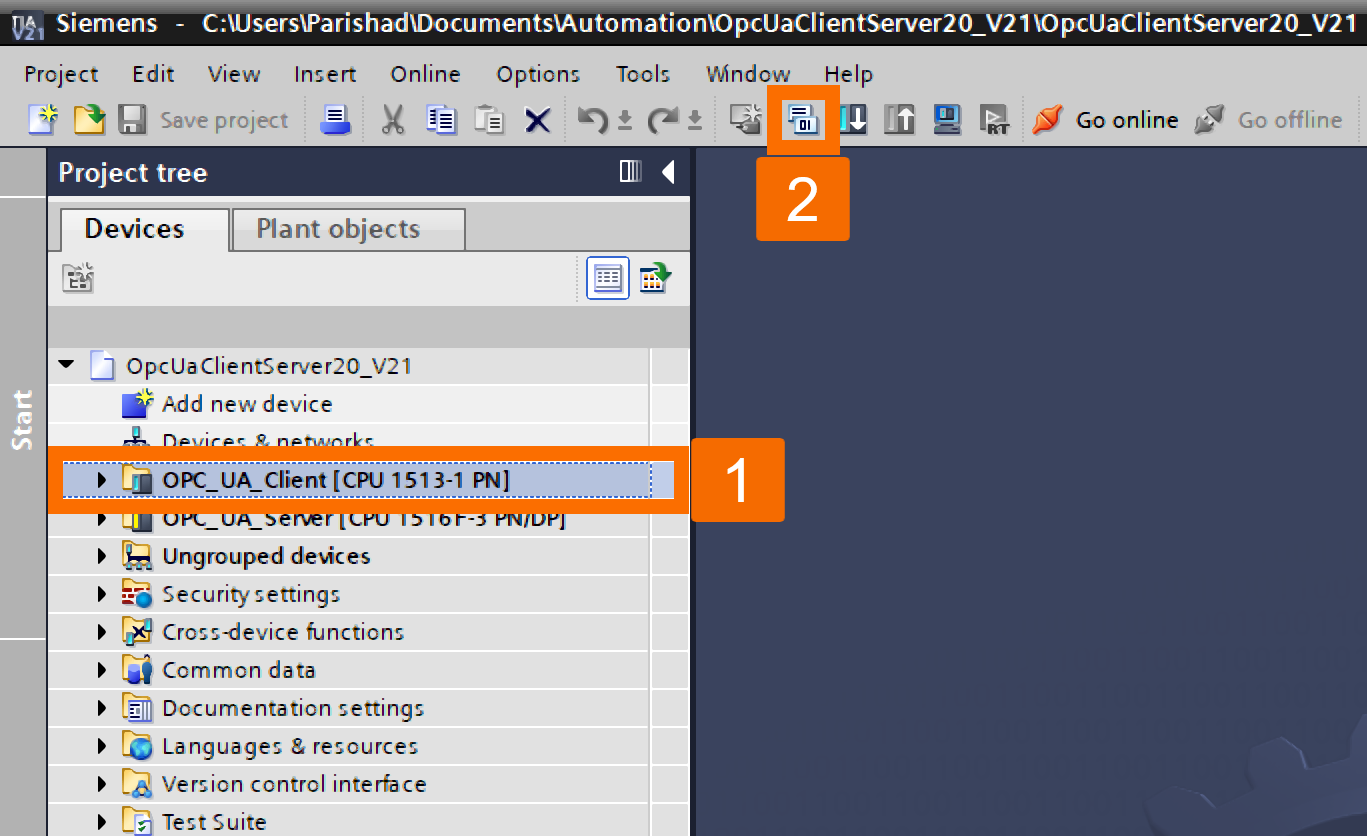Screen dimensions: 1367x836
Task: Select the Cross-device functions label
Action: click(x=283, y=632)
